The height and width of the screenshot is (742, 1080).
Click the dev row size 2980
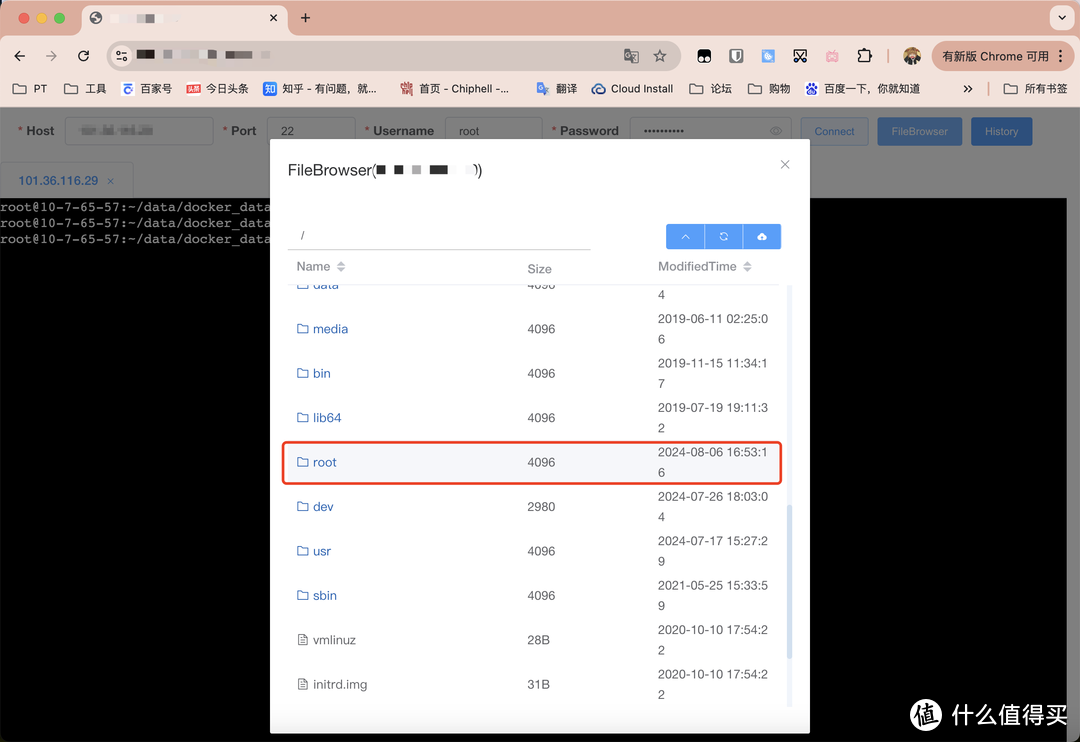[541, 507]
